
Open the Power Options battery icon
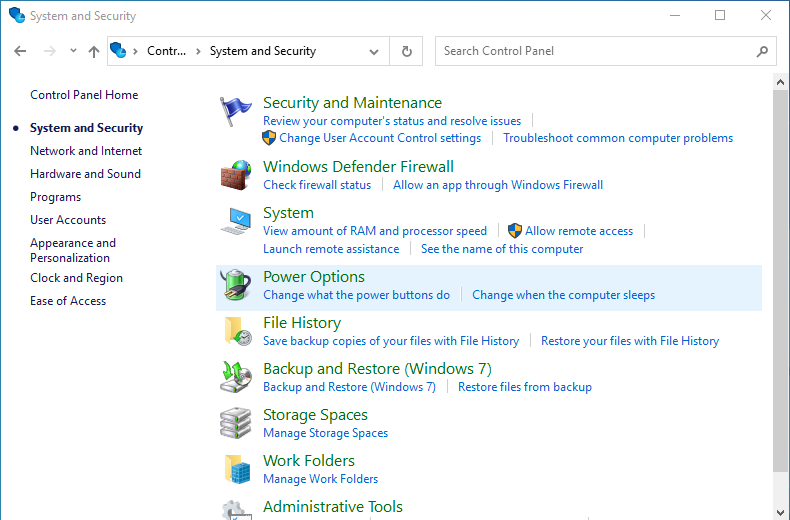[x=235, y=285]
